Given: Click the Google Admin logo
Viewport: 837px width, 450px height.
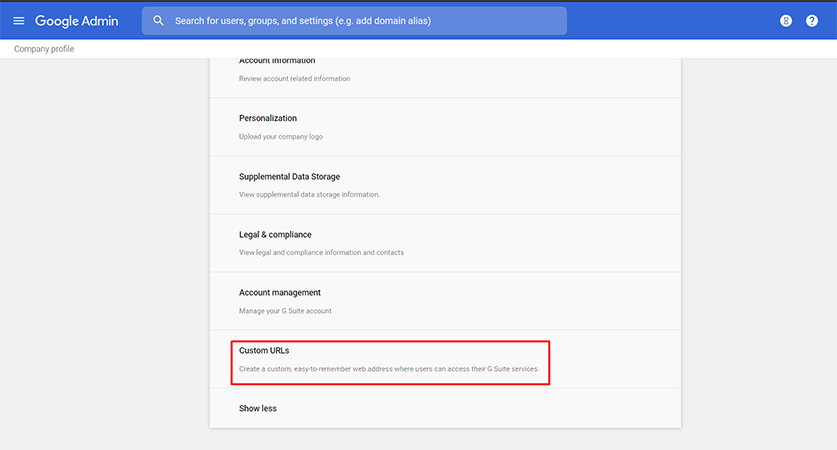Looking at the screenshot, I should coord(76,21).
